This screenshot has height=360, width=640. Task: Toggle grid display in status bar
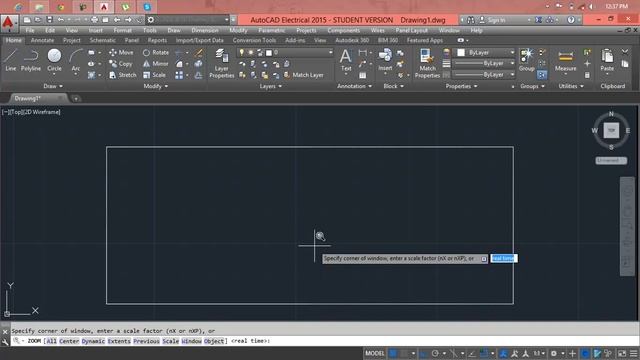tap(393, 353)
